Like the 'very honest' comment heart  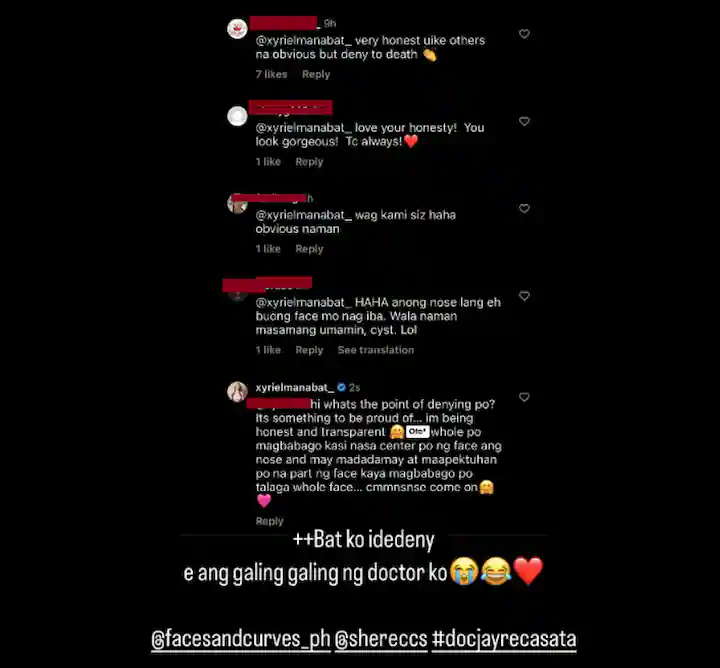point(524,34)
